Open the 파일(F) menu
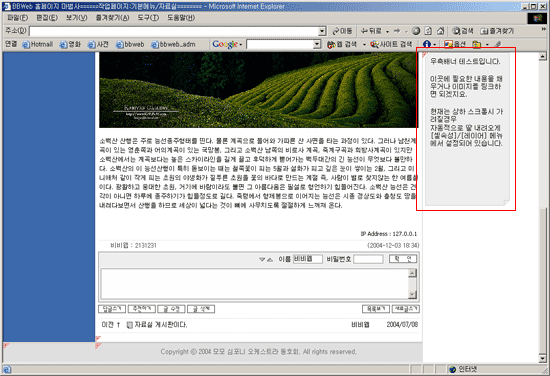The width and height of the screenshot is (550, 376). click(x=18, y=18)
